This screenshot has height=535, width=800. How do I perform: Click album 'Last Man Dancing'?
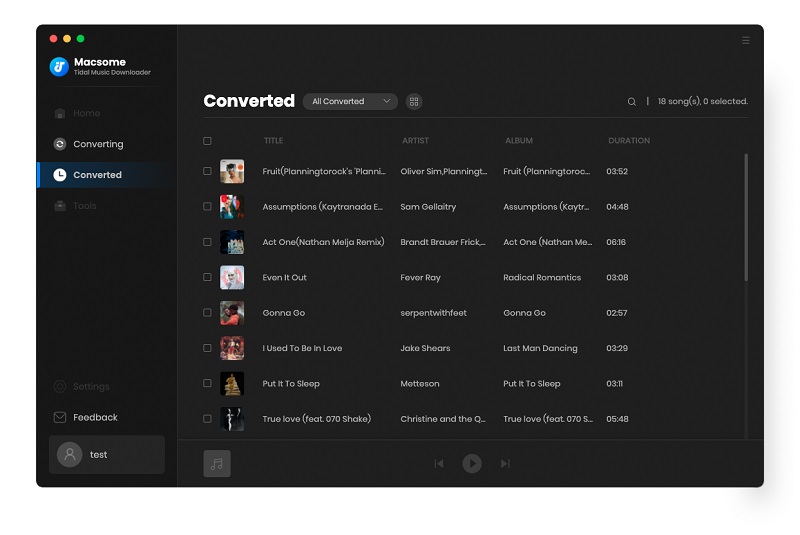(540, 348)
